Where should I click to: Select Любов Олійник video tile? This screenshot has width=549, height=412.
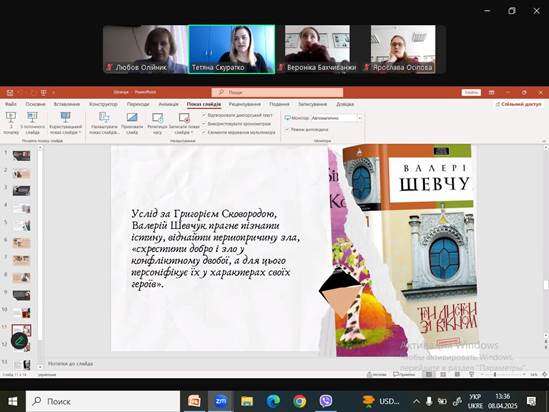click(x=145, y=49)
